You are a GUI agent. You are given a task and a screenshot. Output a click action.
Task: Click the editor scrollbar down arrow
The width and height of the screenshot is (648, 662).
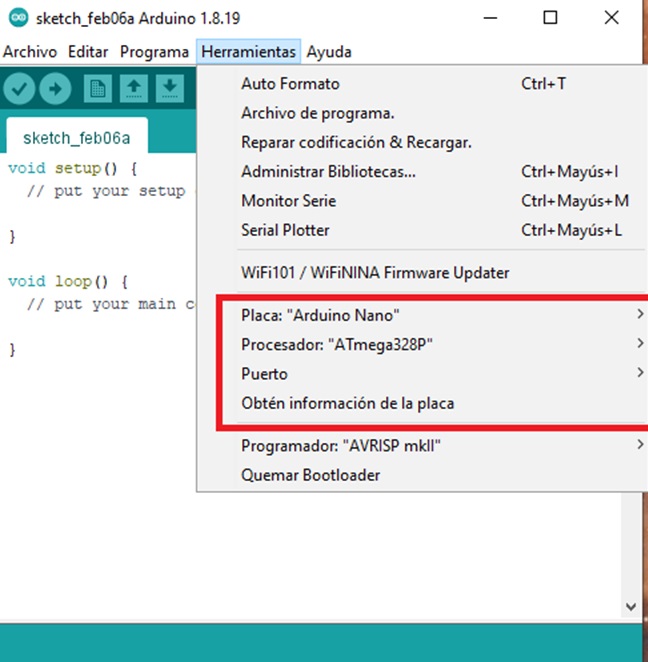631,606
